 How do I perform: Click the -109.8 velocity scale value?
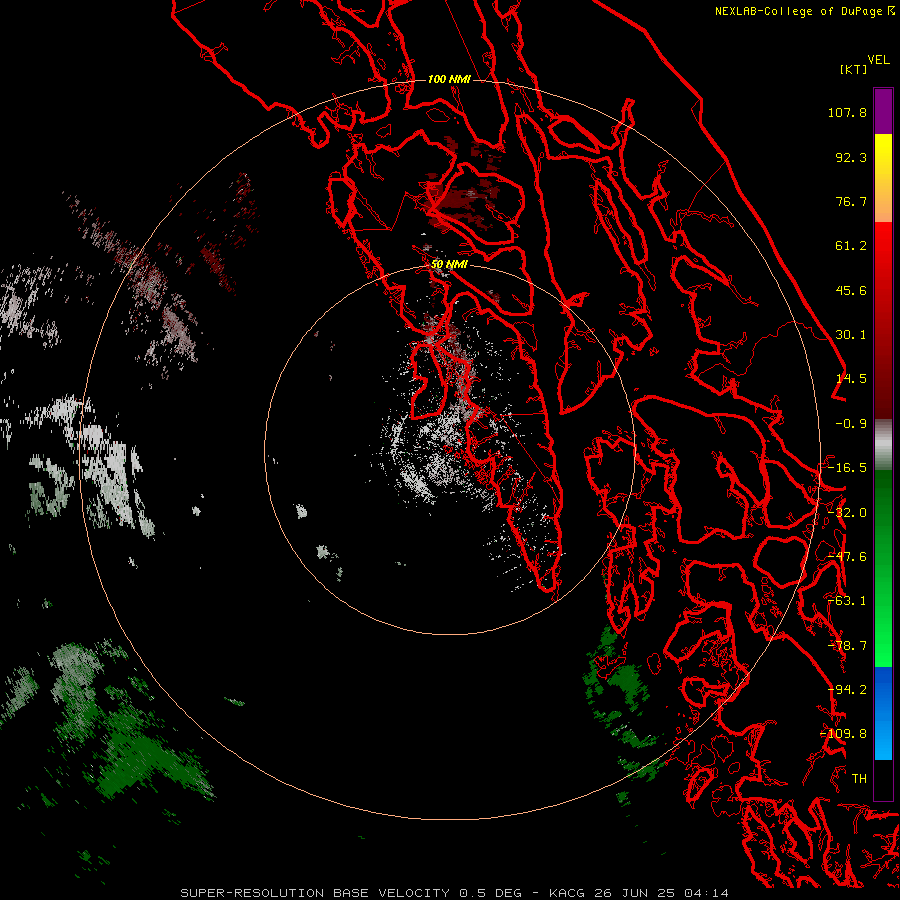(x=843, y=734)
